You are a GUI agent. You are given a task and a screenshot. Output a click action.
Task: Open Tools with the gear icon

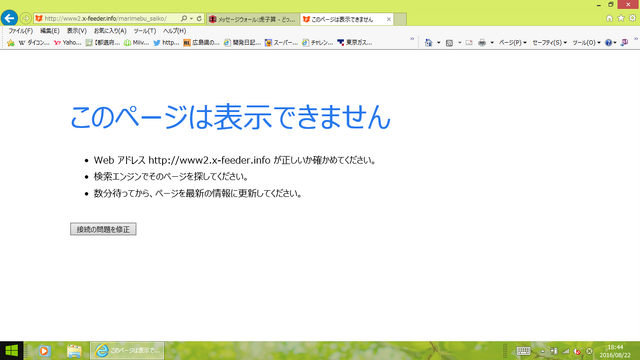tap(632, 18)
